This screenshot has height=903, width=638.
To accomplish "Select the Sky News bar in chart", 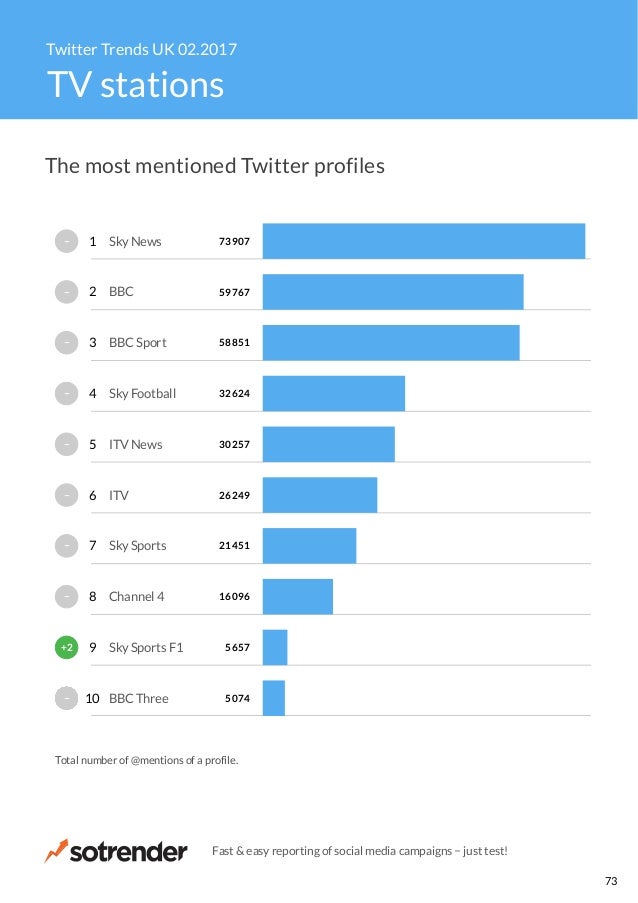I will click(424, 241).
